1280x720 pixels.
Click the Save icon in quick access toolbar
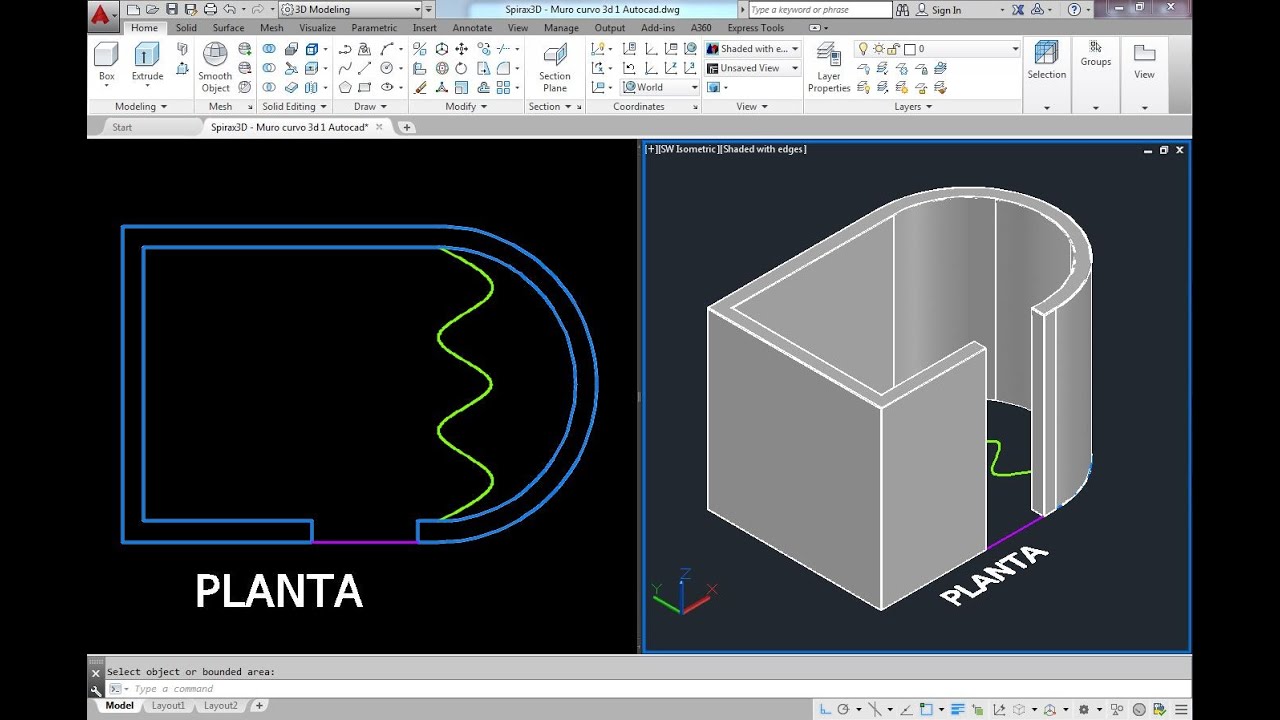click(172, 9)
